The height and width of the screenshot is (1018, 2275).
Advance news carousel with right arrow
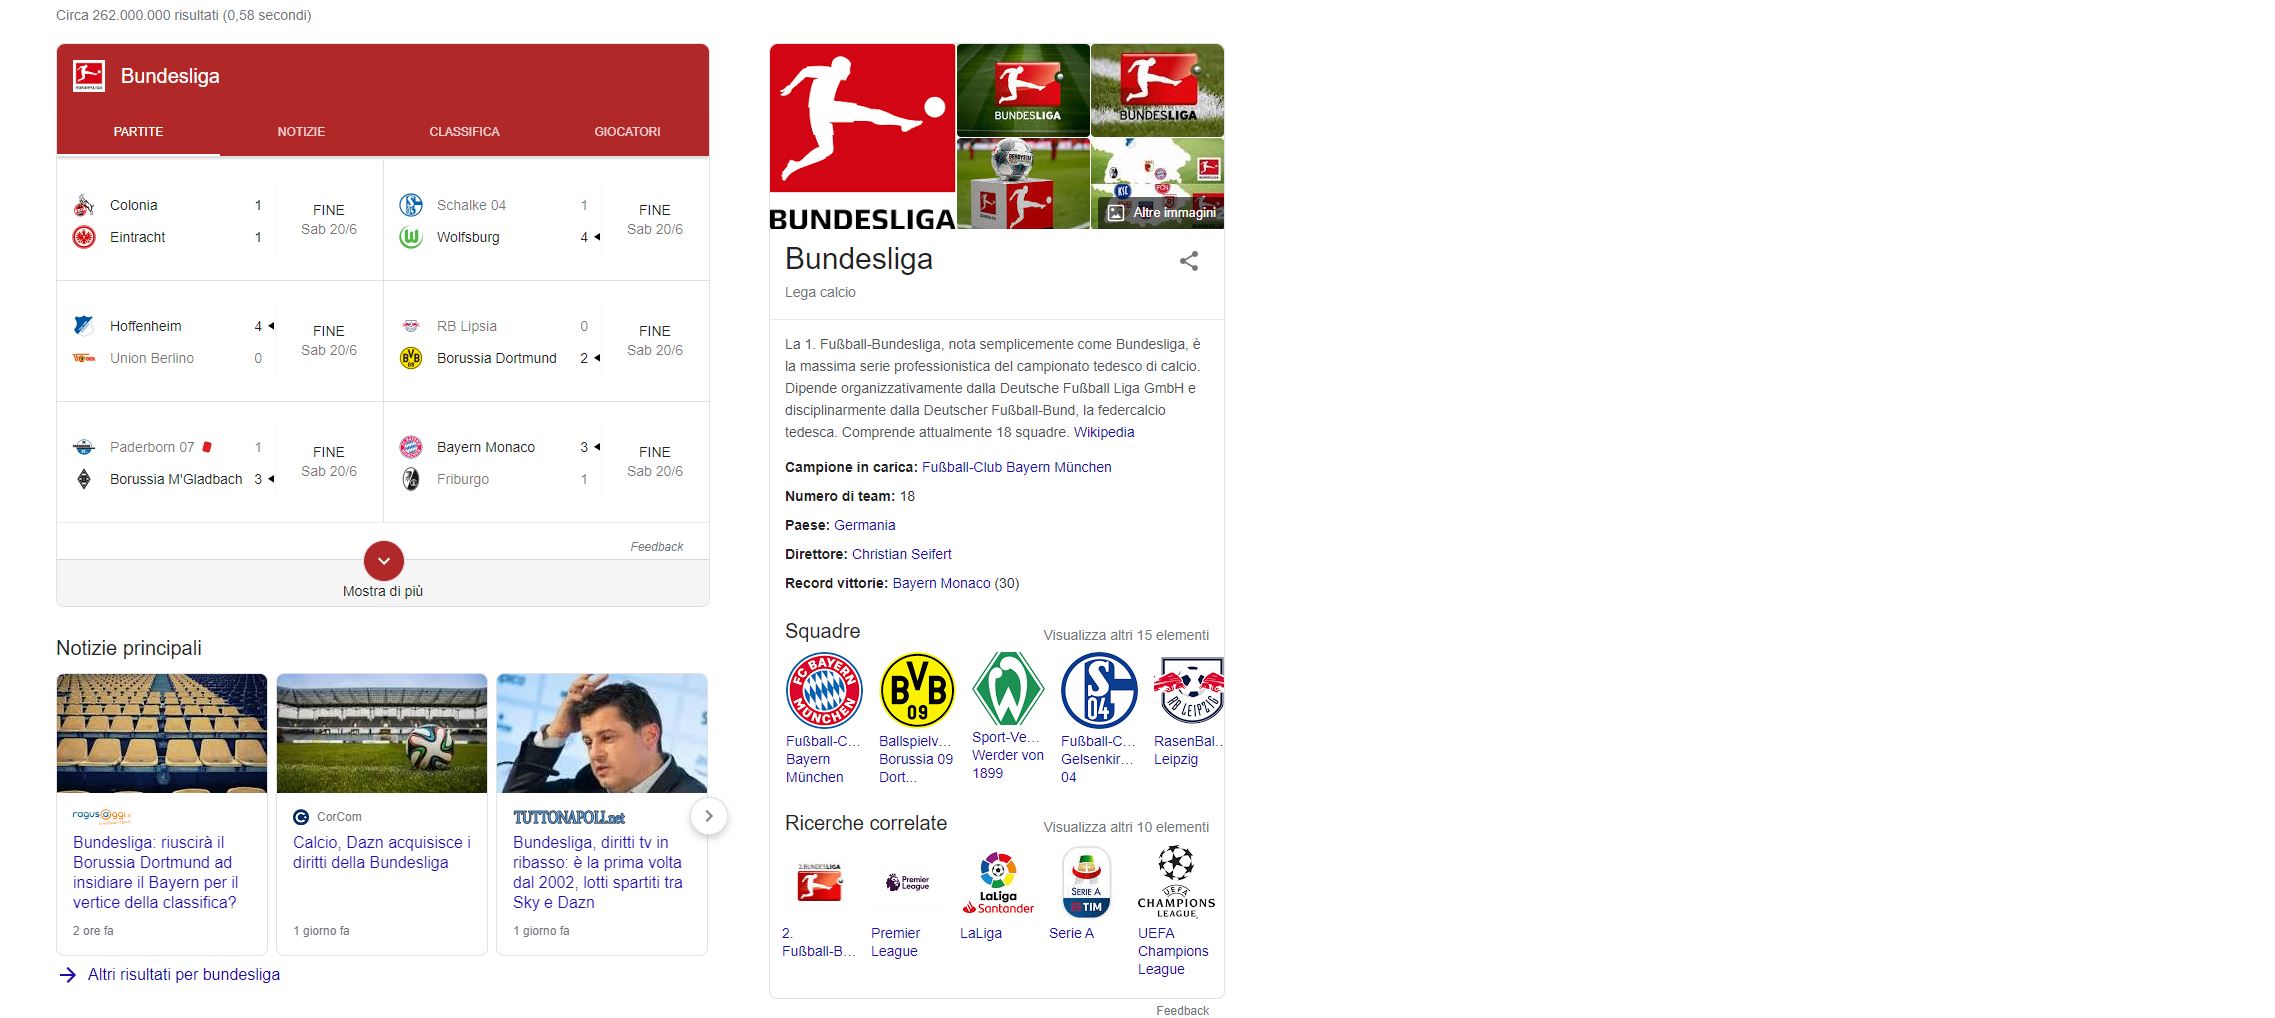point(709,816)
